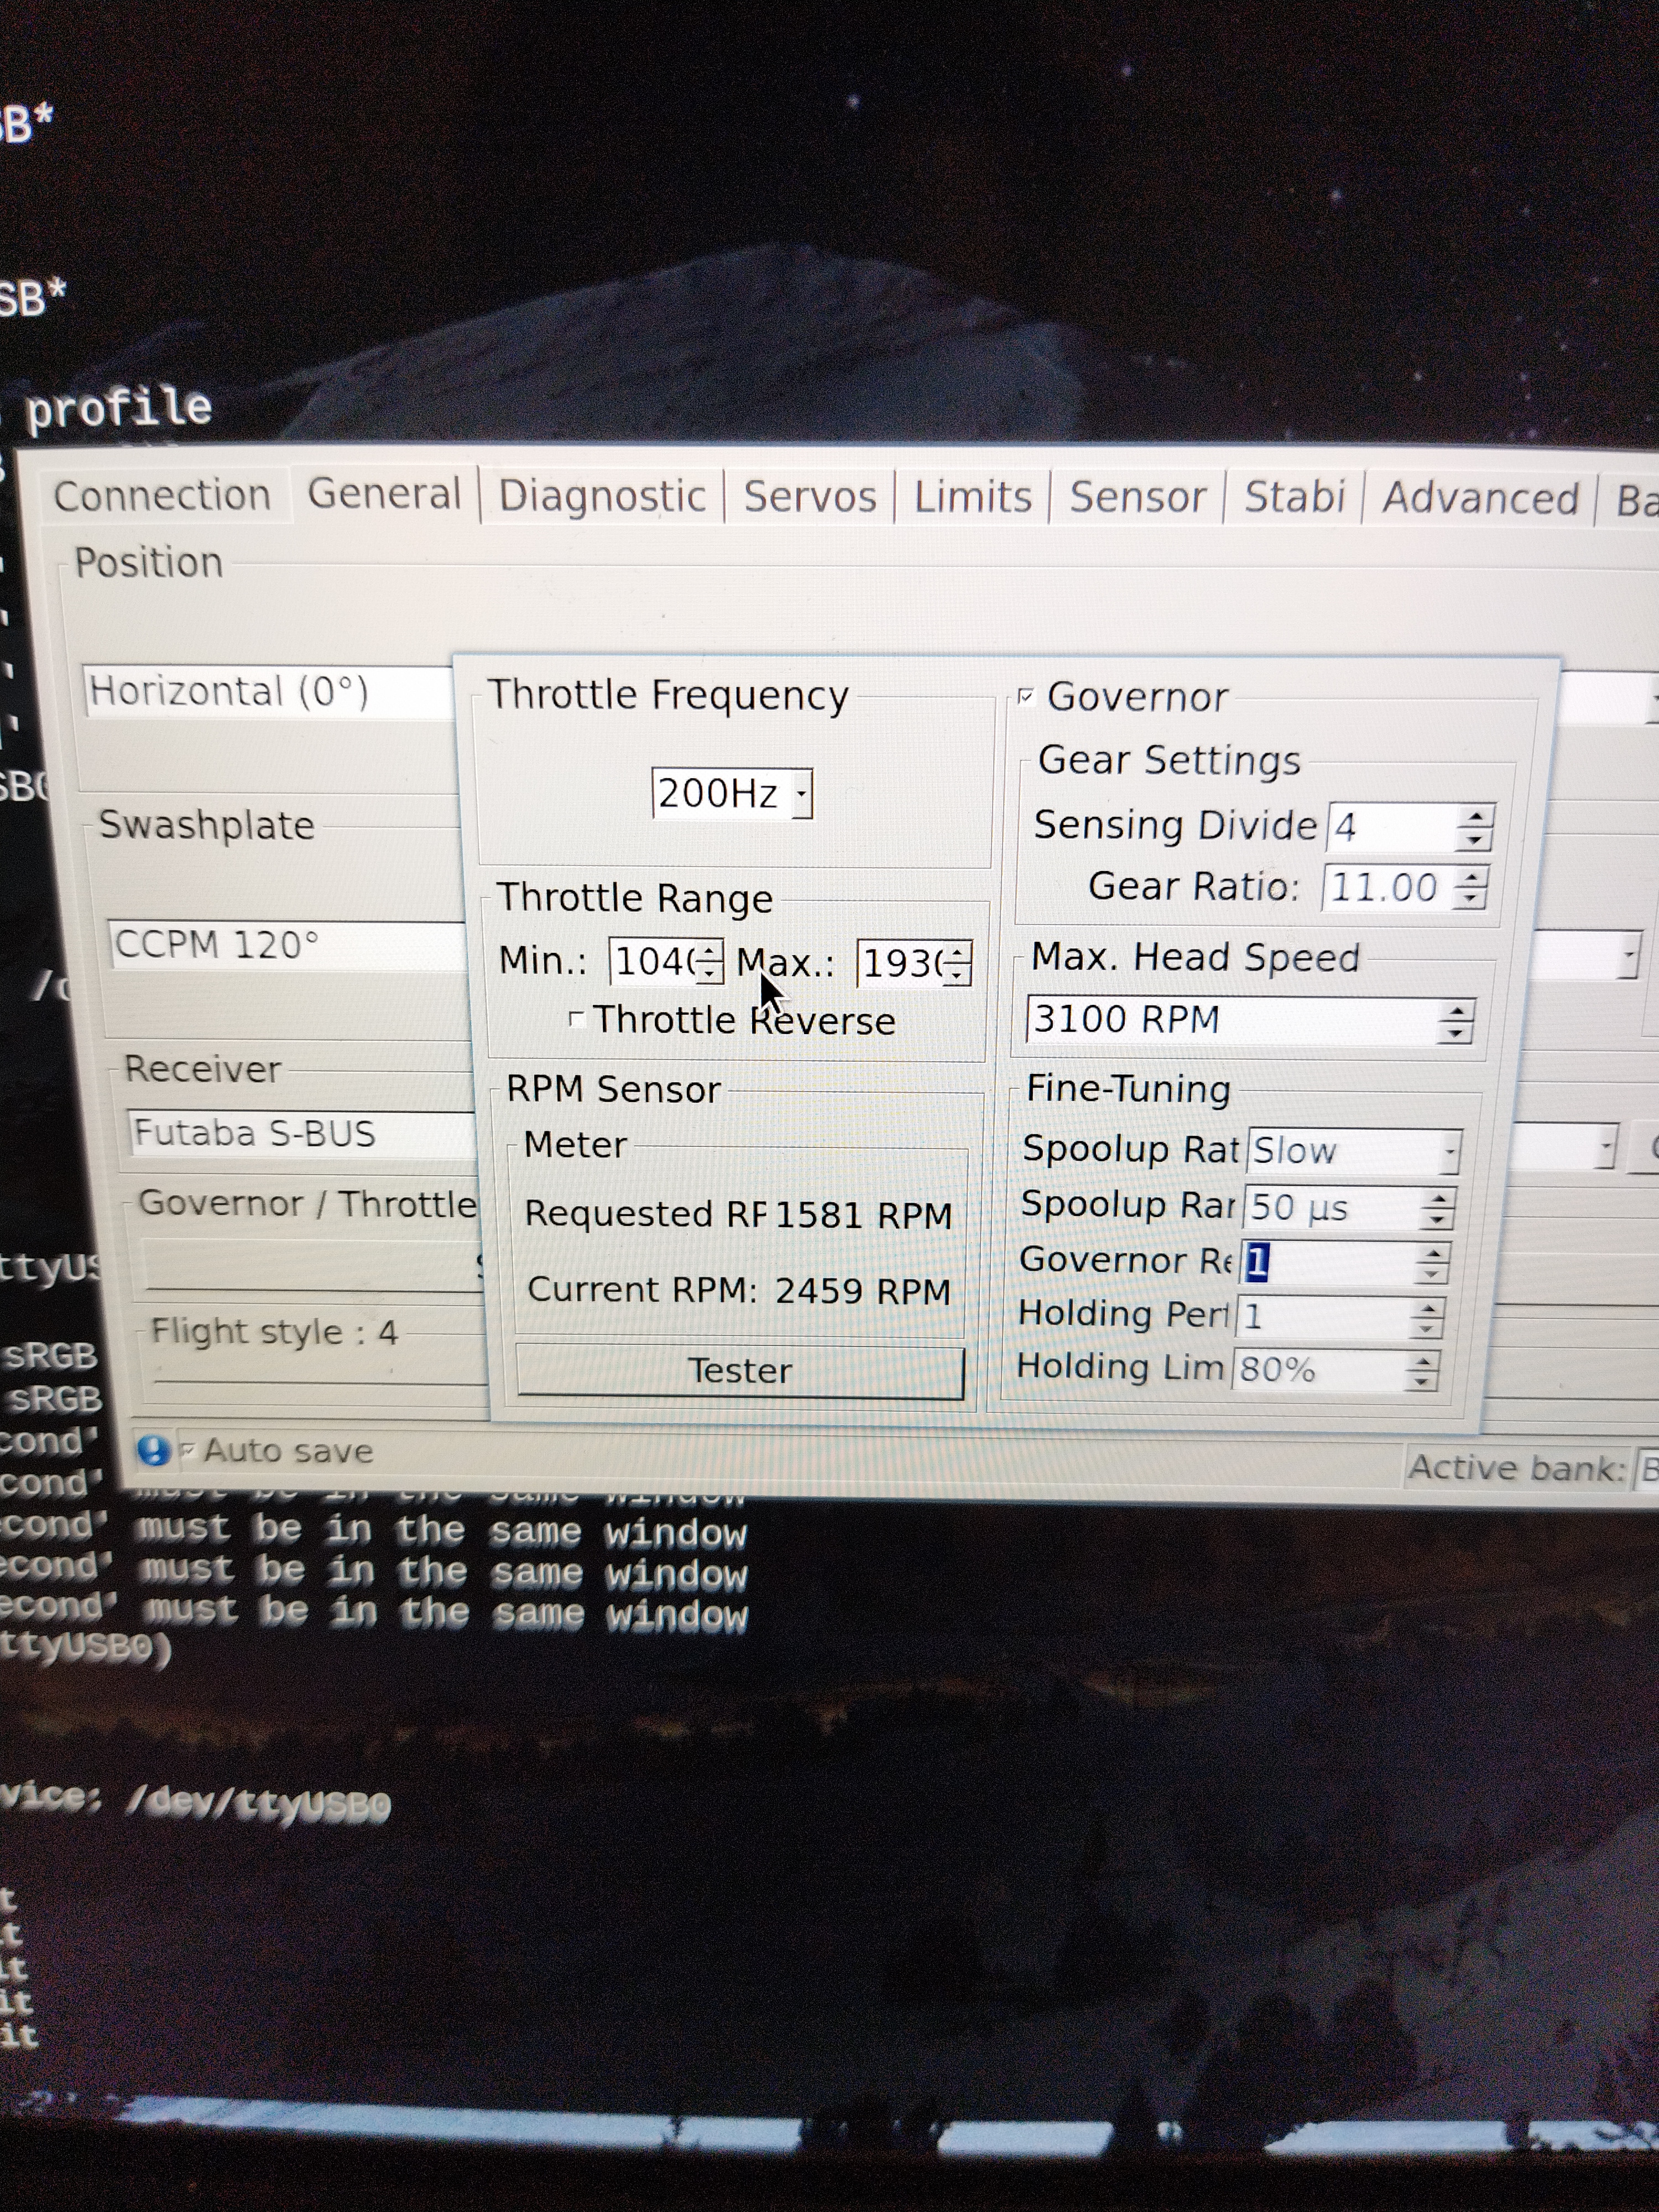Increase Throttle Range Max. value arrow
The width and height of the screenshot is (1659, 2212).
(957, 953)
